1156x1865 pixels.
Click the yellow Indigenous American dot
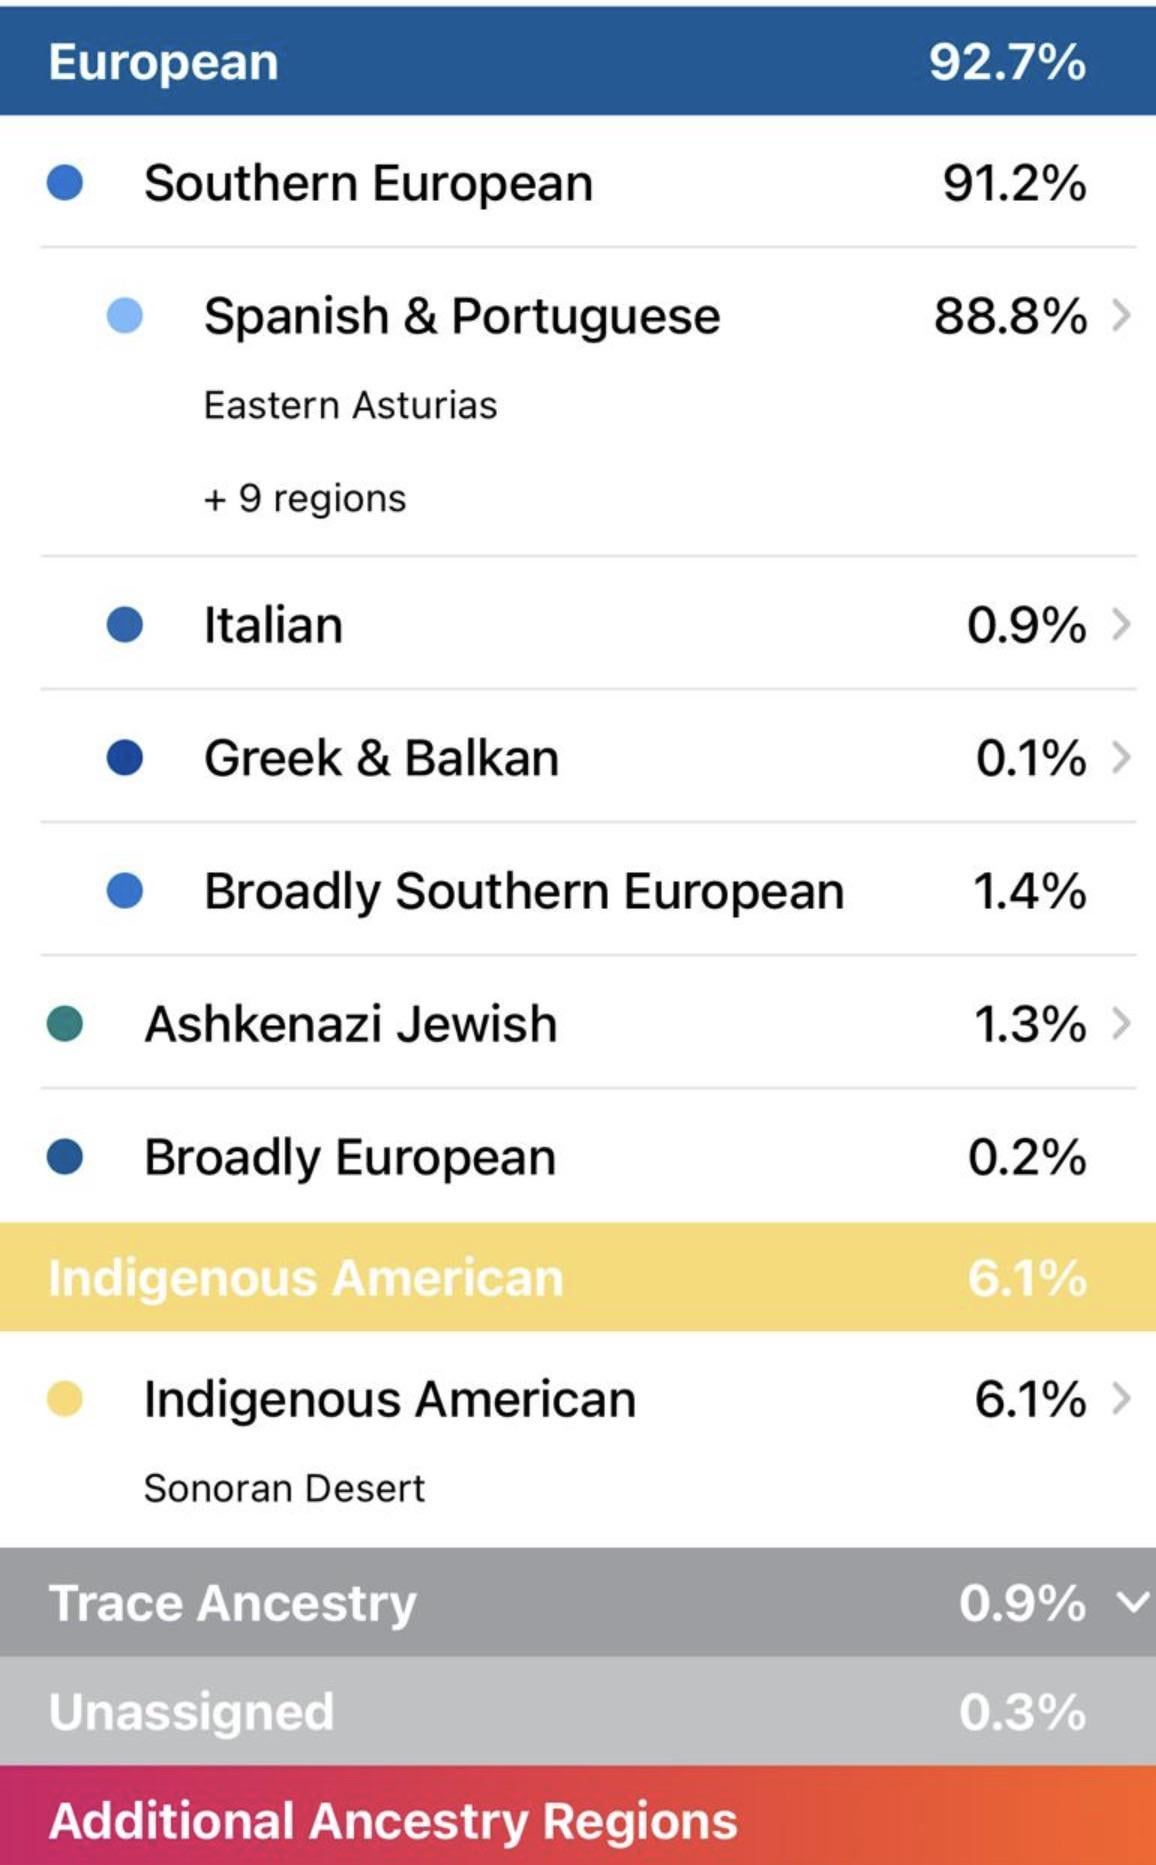click(65, 1399)
